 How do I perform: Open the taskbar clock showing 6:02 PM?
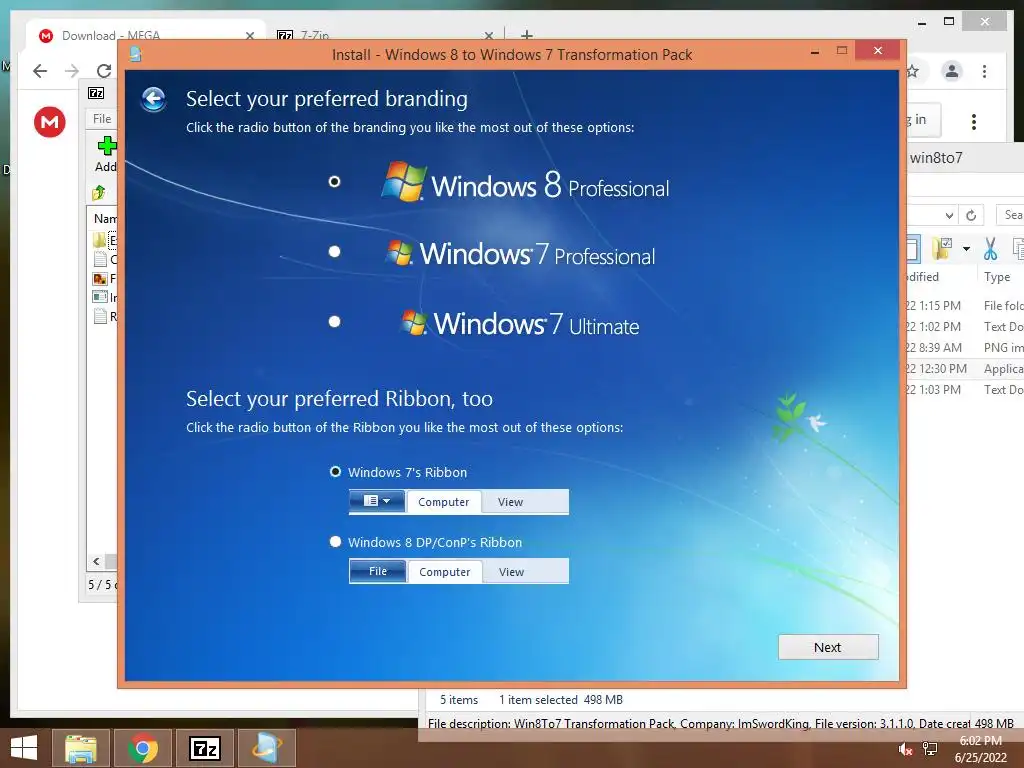click(x=980, y=749)
